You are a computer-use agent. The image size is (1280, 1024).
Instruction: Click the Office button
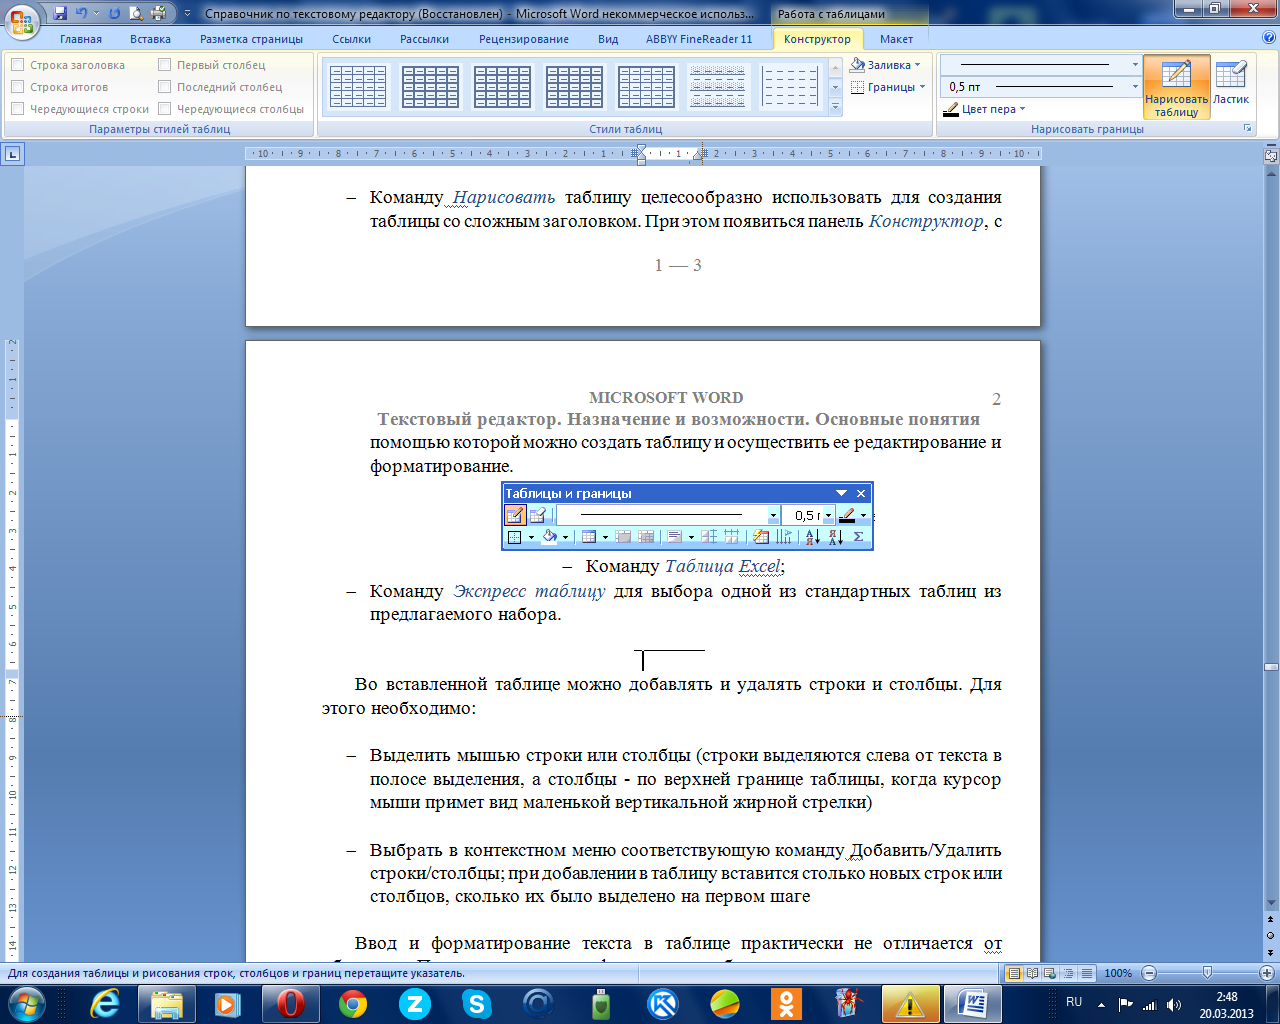(x=21, y=21)
